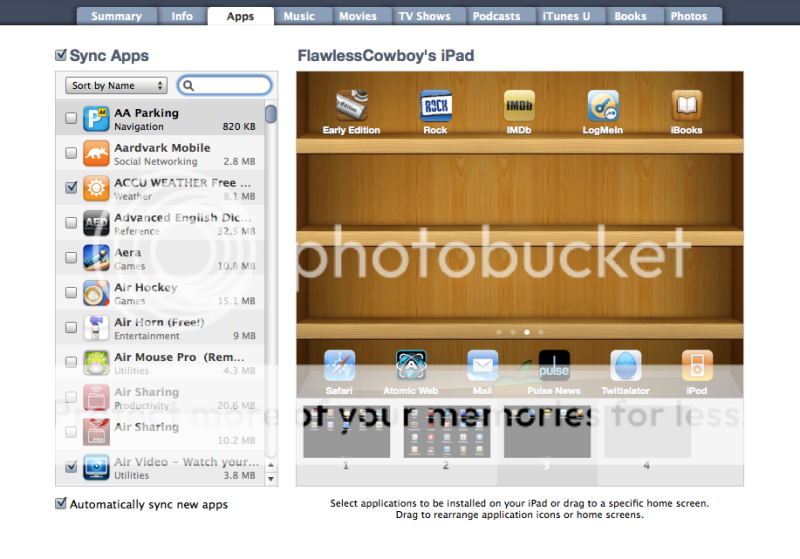Click the Pulse News icon in iPad dock
800x559 pixels.
pyautogui.click(x=554, y=365)
